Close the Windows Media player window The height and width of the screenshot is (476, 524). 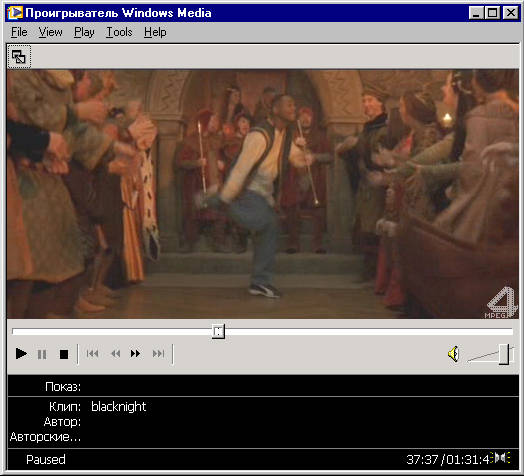[511, 13]
